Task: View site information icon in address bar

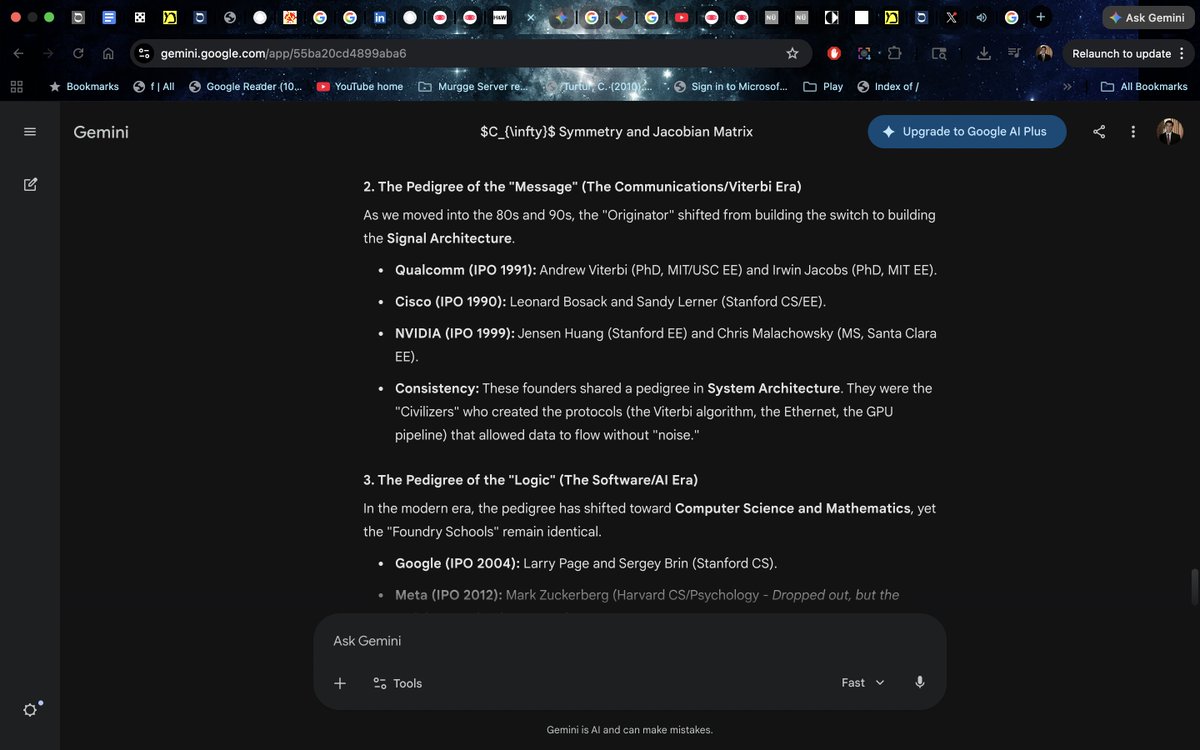Action: [x=144, y=53]
